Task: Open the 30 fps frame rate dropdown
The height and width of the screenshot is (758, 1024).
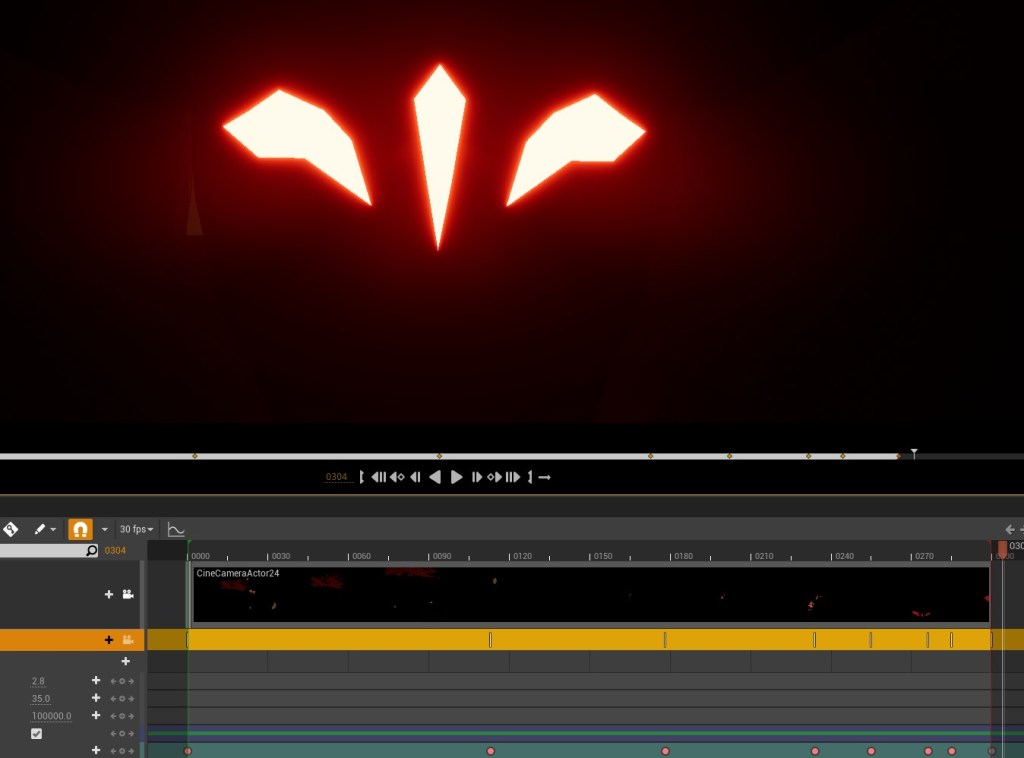Action: 136,529
